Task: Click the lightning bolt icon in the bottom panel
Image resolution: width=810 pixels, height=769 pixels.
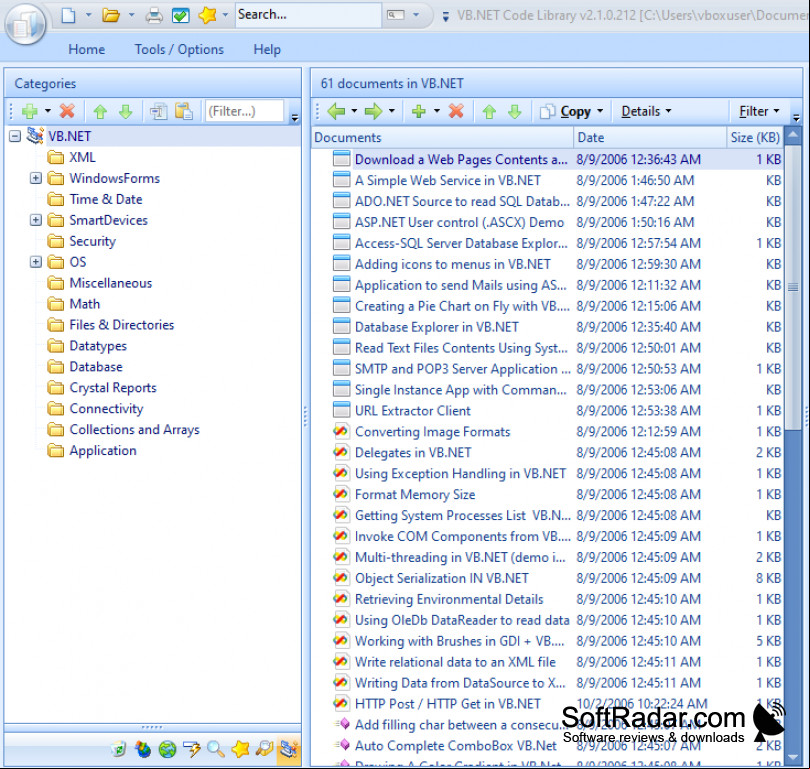Action: pyautogui.click(x=192, y=749)
